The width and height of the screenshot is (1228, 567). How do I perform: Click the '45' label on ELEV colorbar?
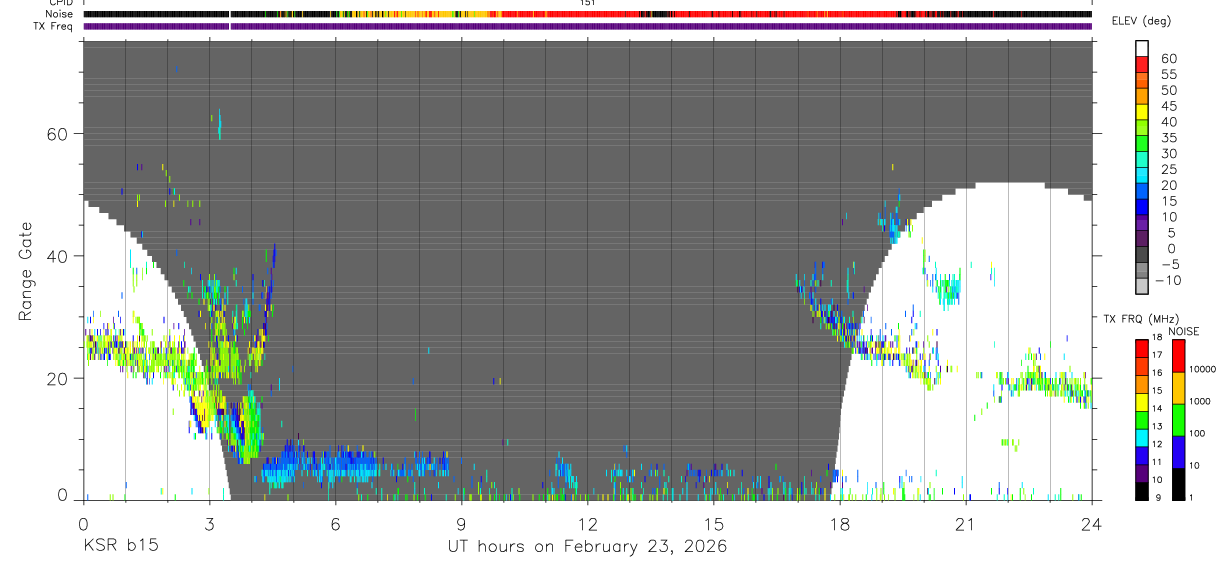[x=1167, y=106]
